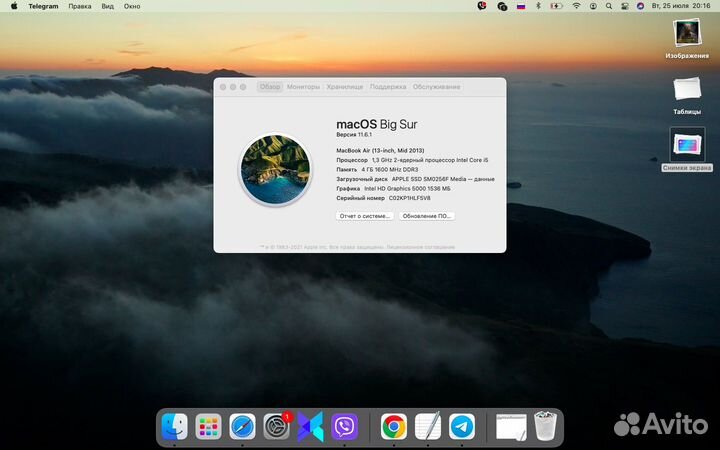The width and height of the screenshot is (720, 450).
Task: Click the macOS Big Sur title
Action: 377,124
